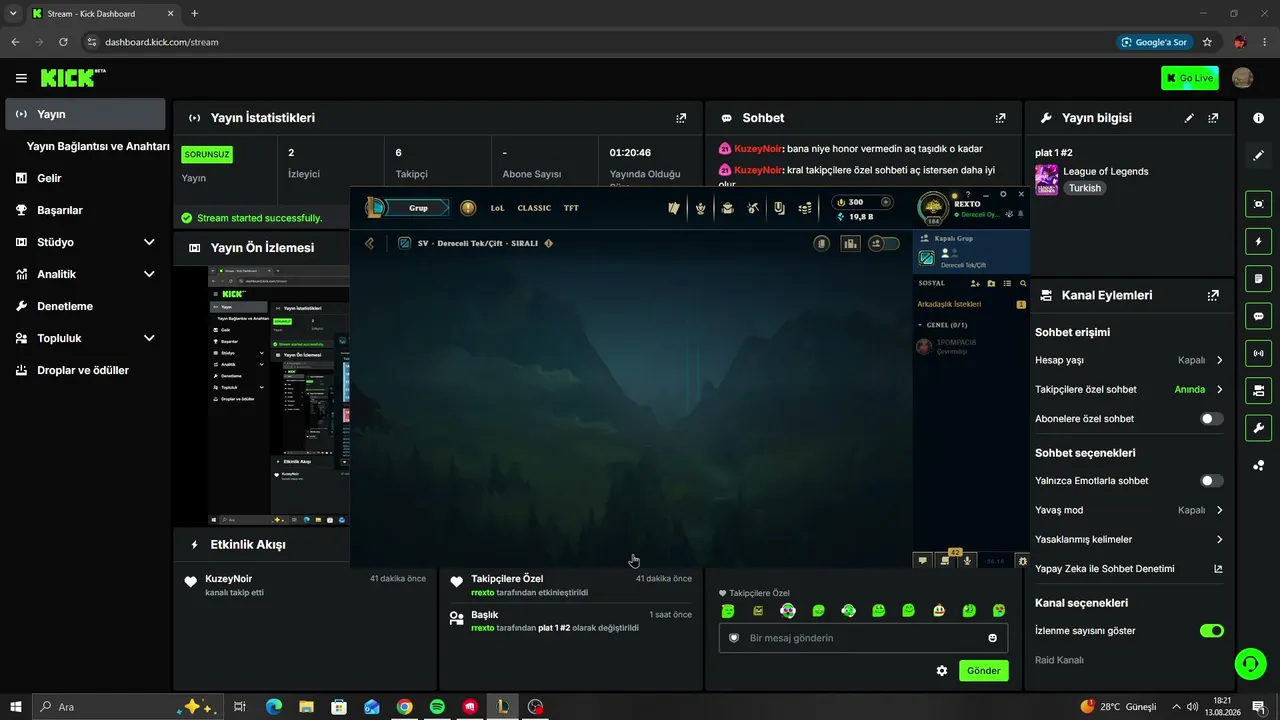This screenshot has width=1280, height=720.
Task: Open the League client collection backpack icon
Action: pyautogui.click(x=727, y=208)
